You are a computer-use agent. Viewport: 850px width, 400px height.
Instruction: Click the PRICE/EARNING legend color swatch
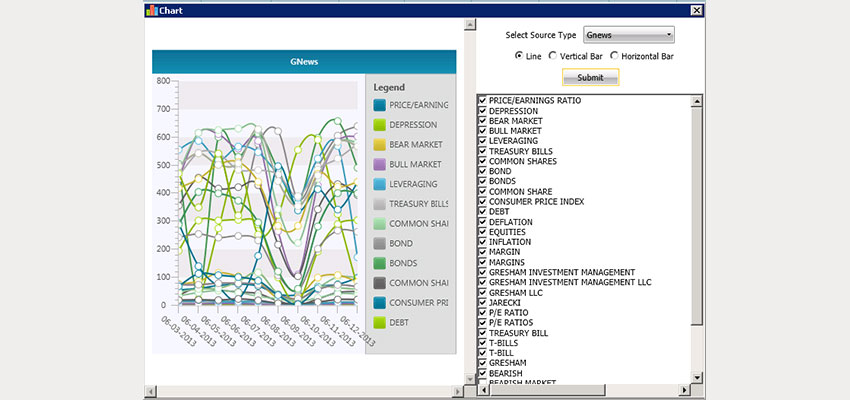coord(379,105)
